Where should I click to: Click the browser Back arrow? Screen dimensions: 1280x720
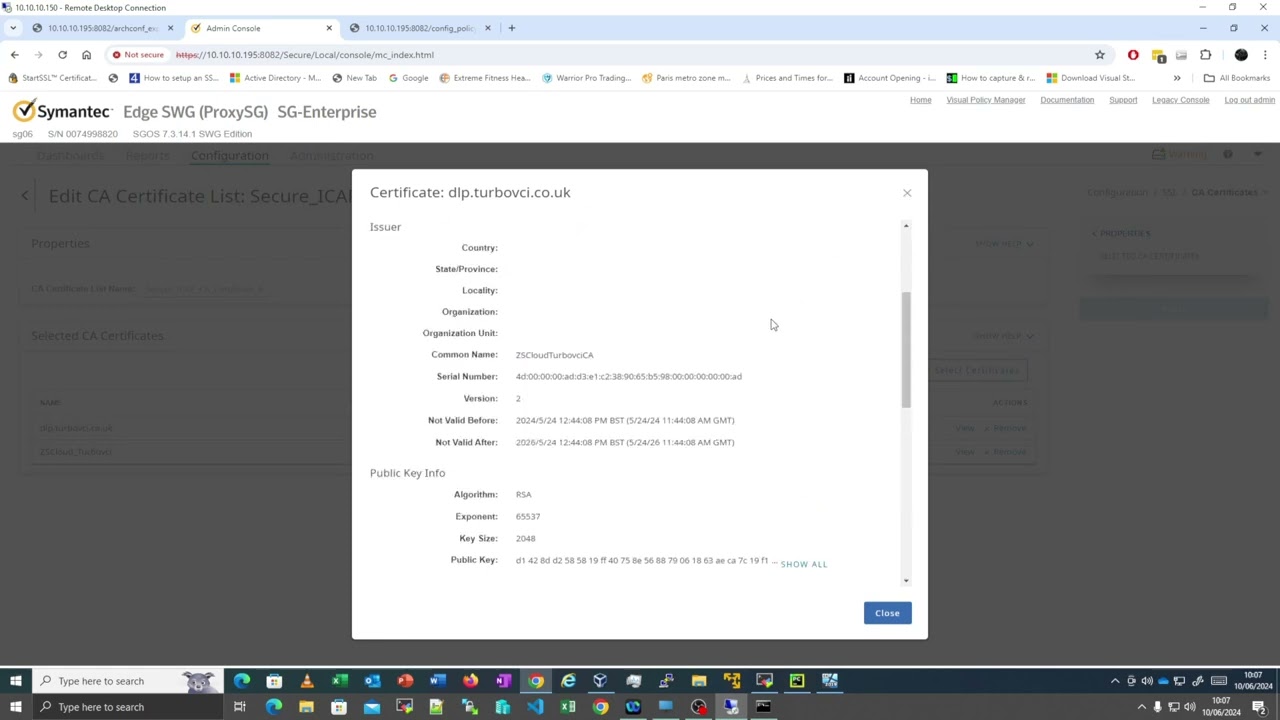[14, 55]
